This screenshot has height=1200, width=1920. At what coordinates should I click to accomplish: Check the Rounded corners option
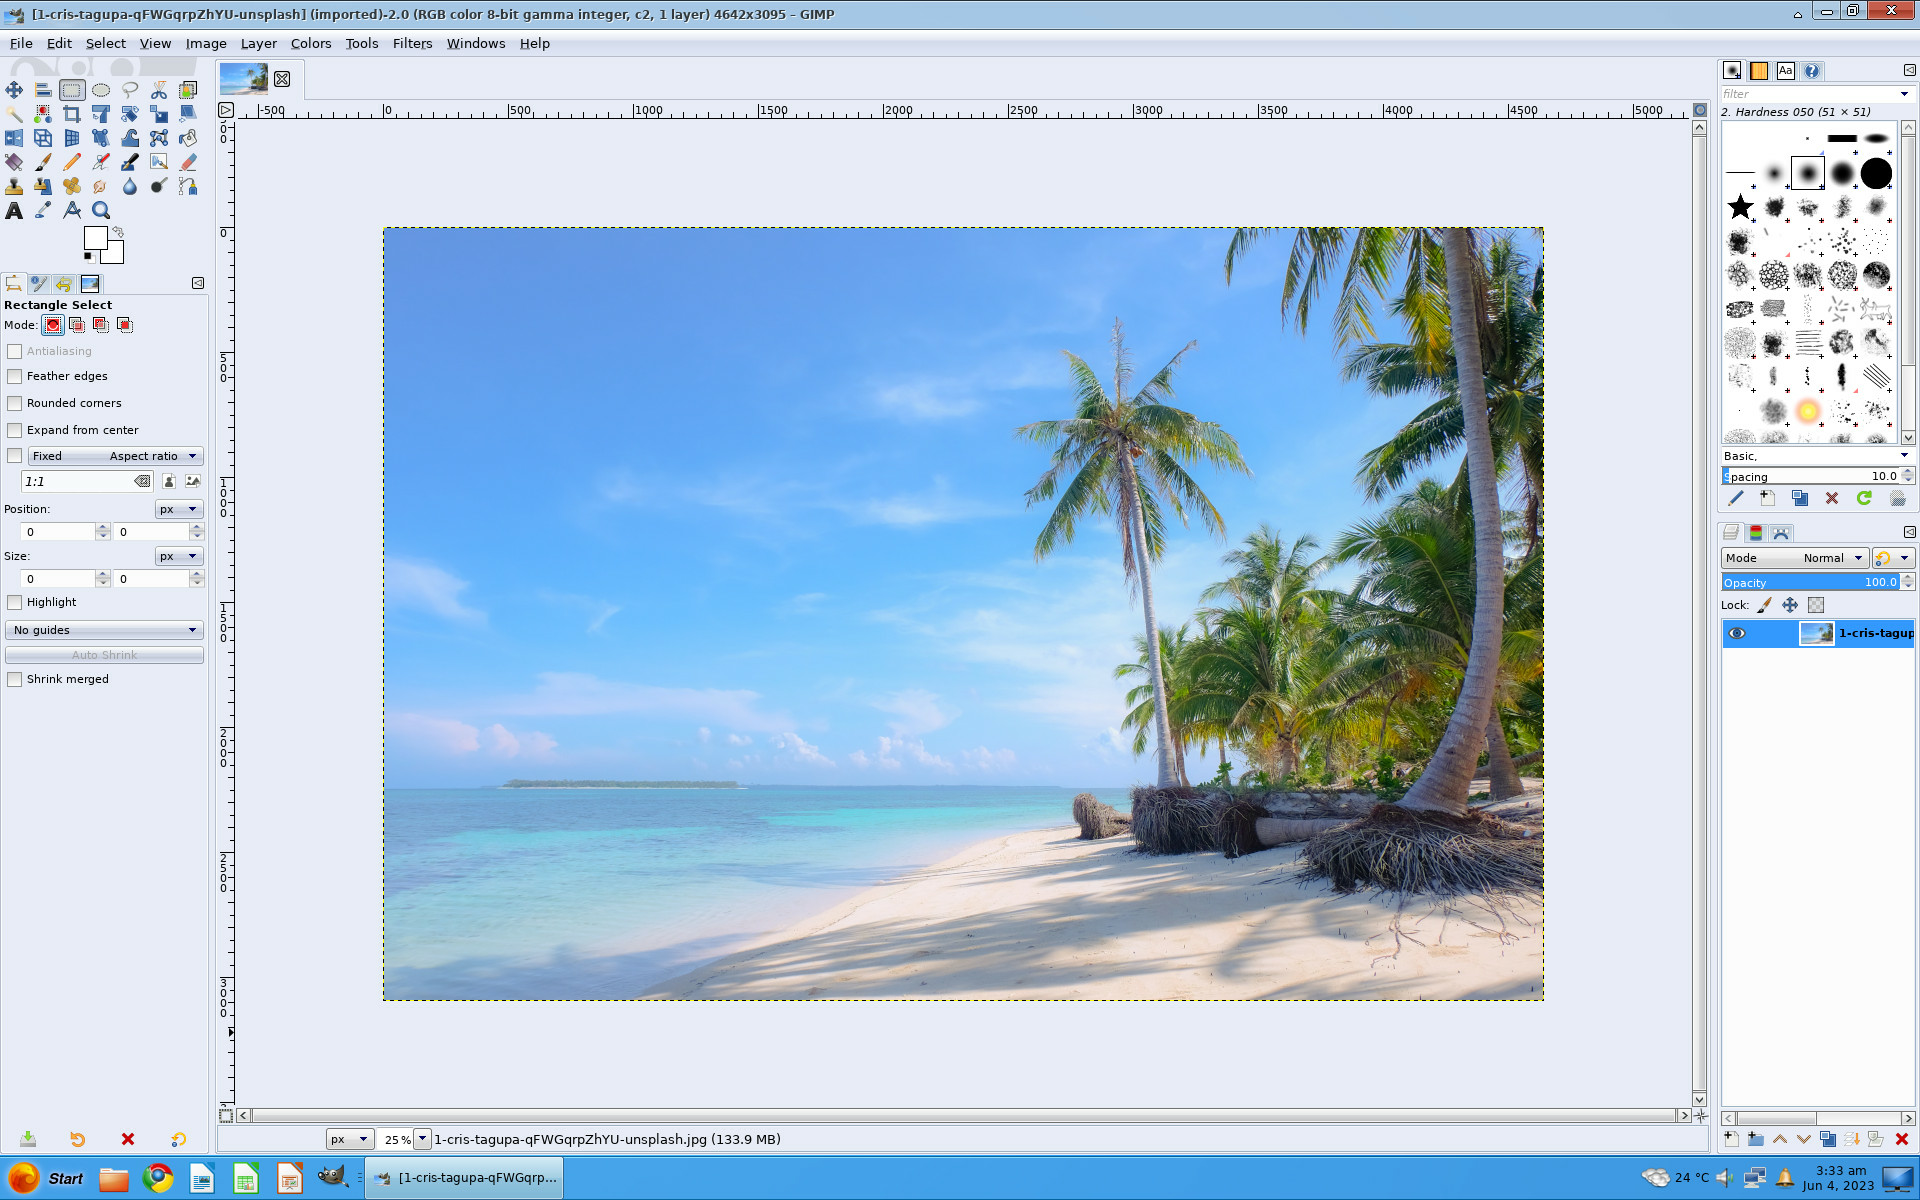click(15, 403)
